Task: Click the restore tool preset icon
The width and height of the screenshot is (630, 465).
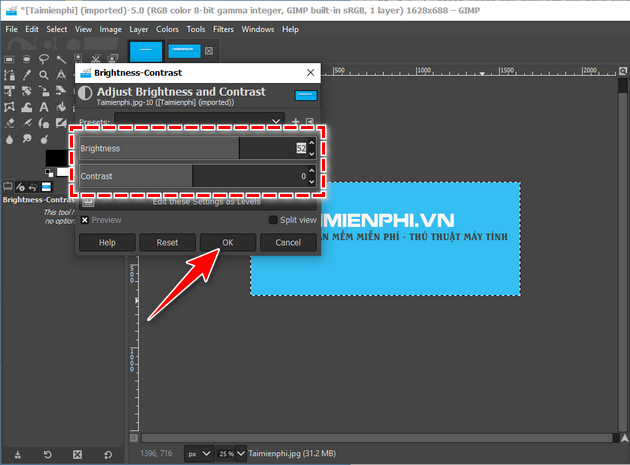Action: [x=47, y=455]
